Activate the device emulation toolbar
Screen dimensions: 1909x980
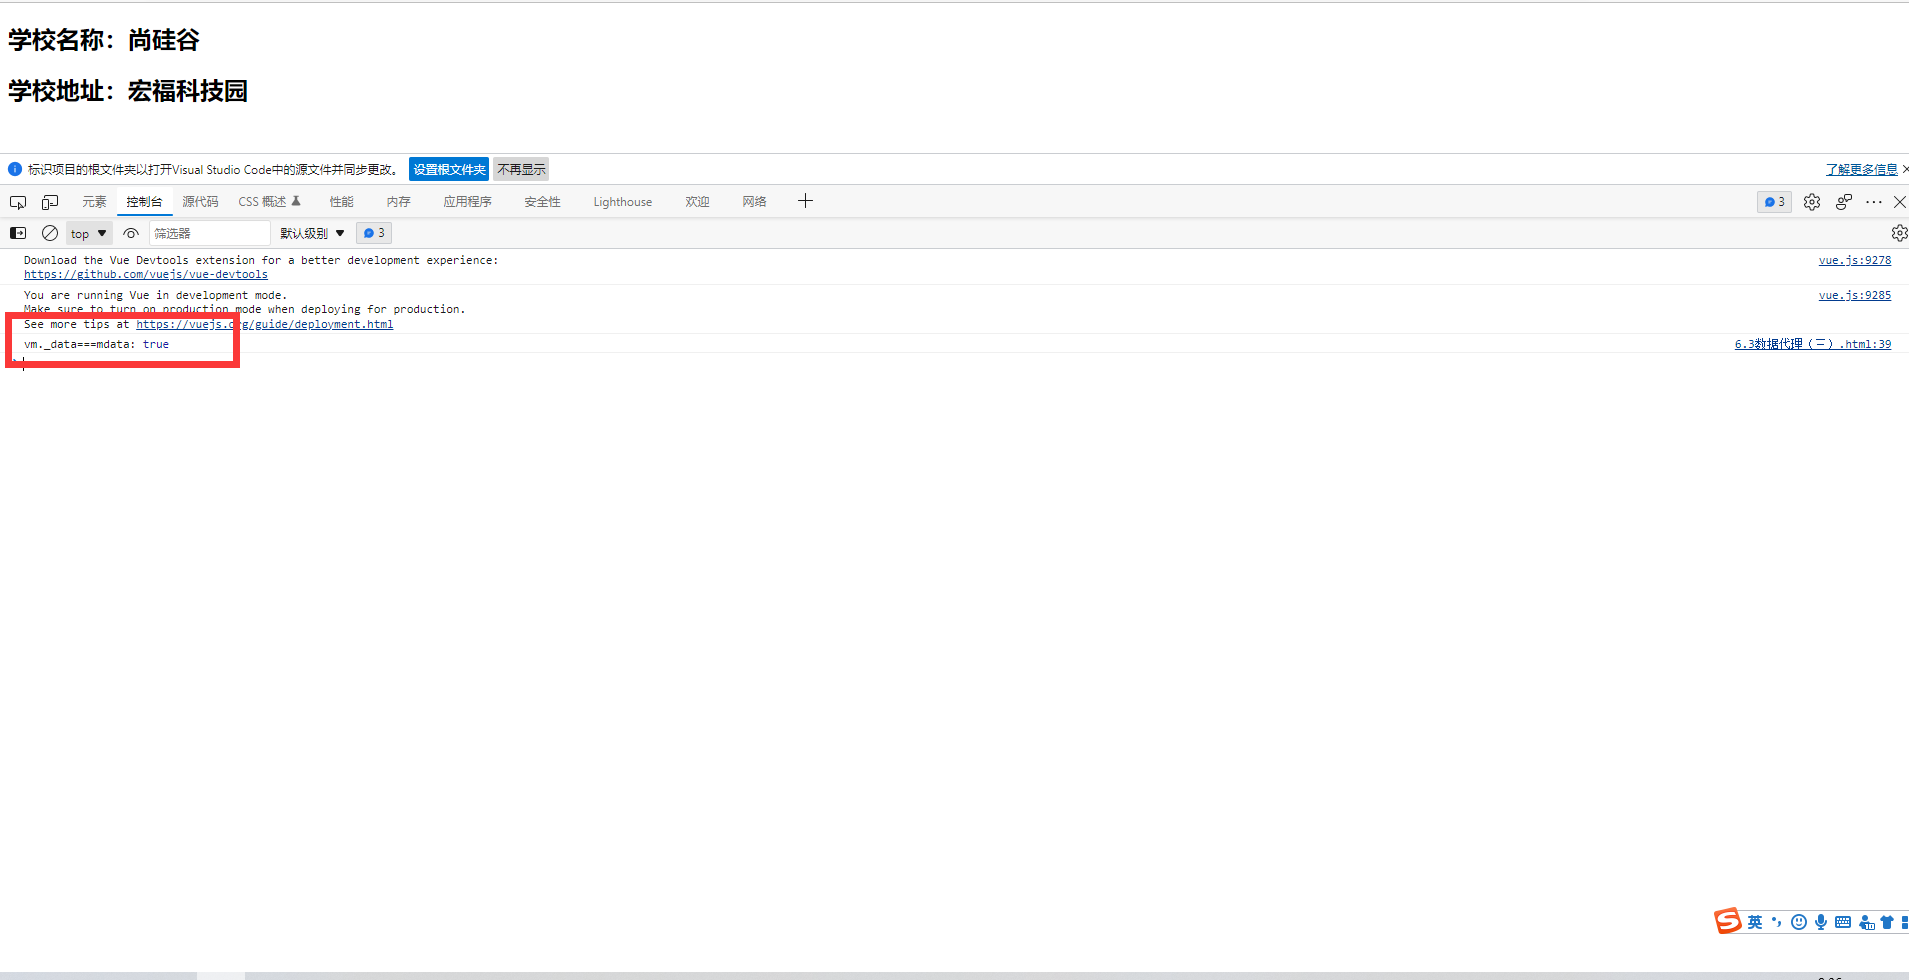coord(50,201)
